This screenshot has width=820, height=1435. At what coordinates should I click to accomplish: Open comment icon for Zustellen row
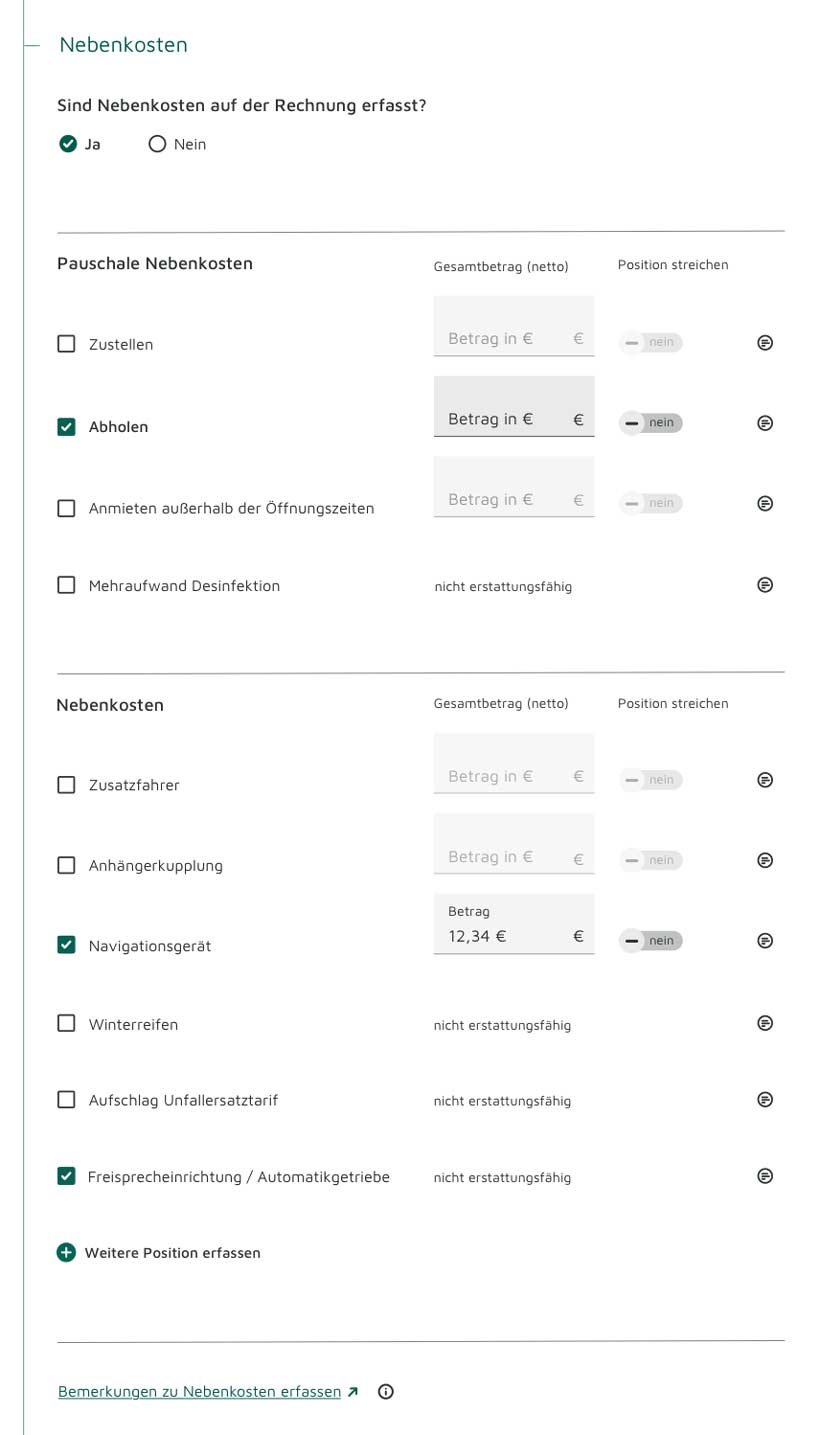click(765, 343)
